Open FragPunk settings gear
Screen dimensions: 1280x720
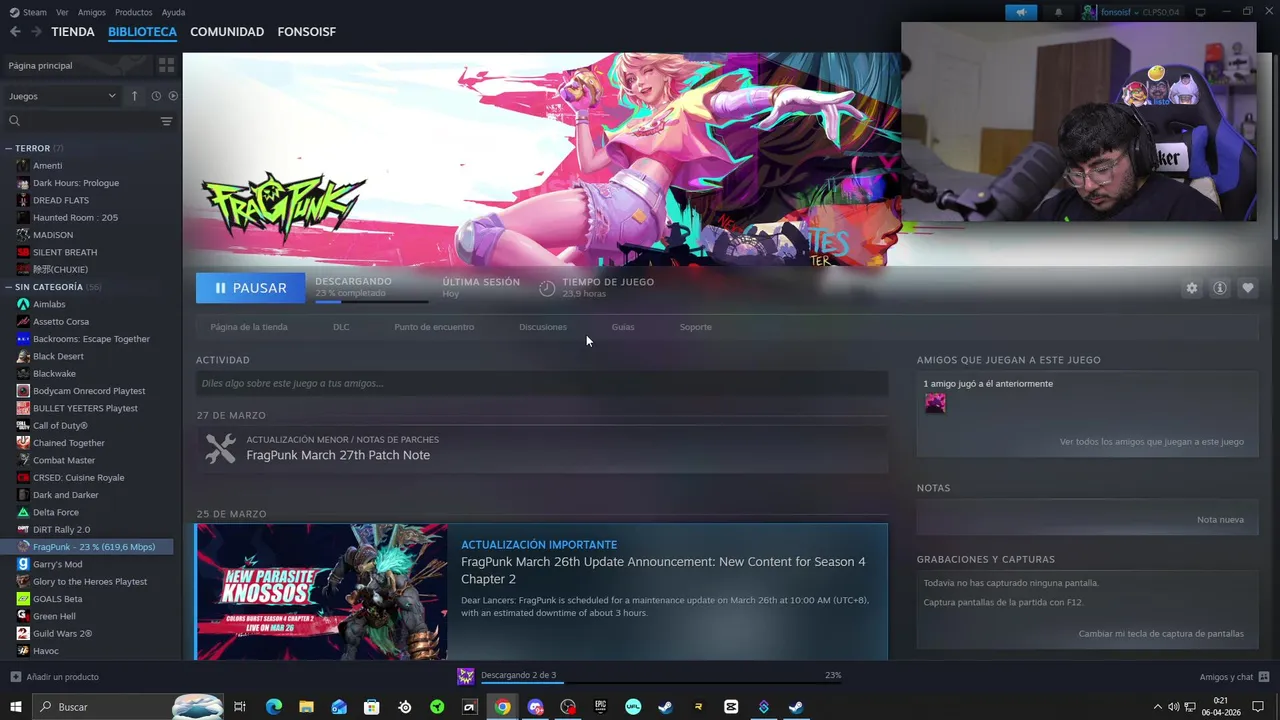coord(1191,288)
